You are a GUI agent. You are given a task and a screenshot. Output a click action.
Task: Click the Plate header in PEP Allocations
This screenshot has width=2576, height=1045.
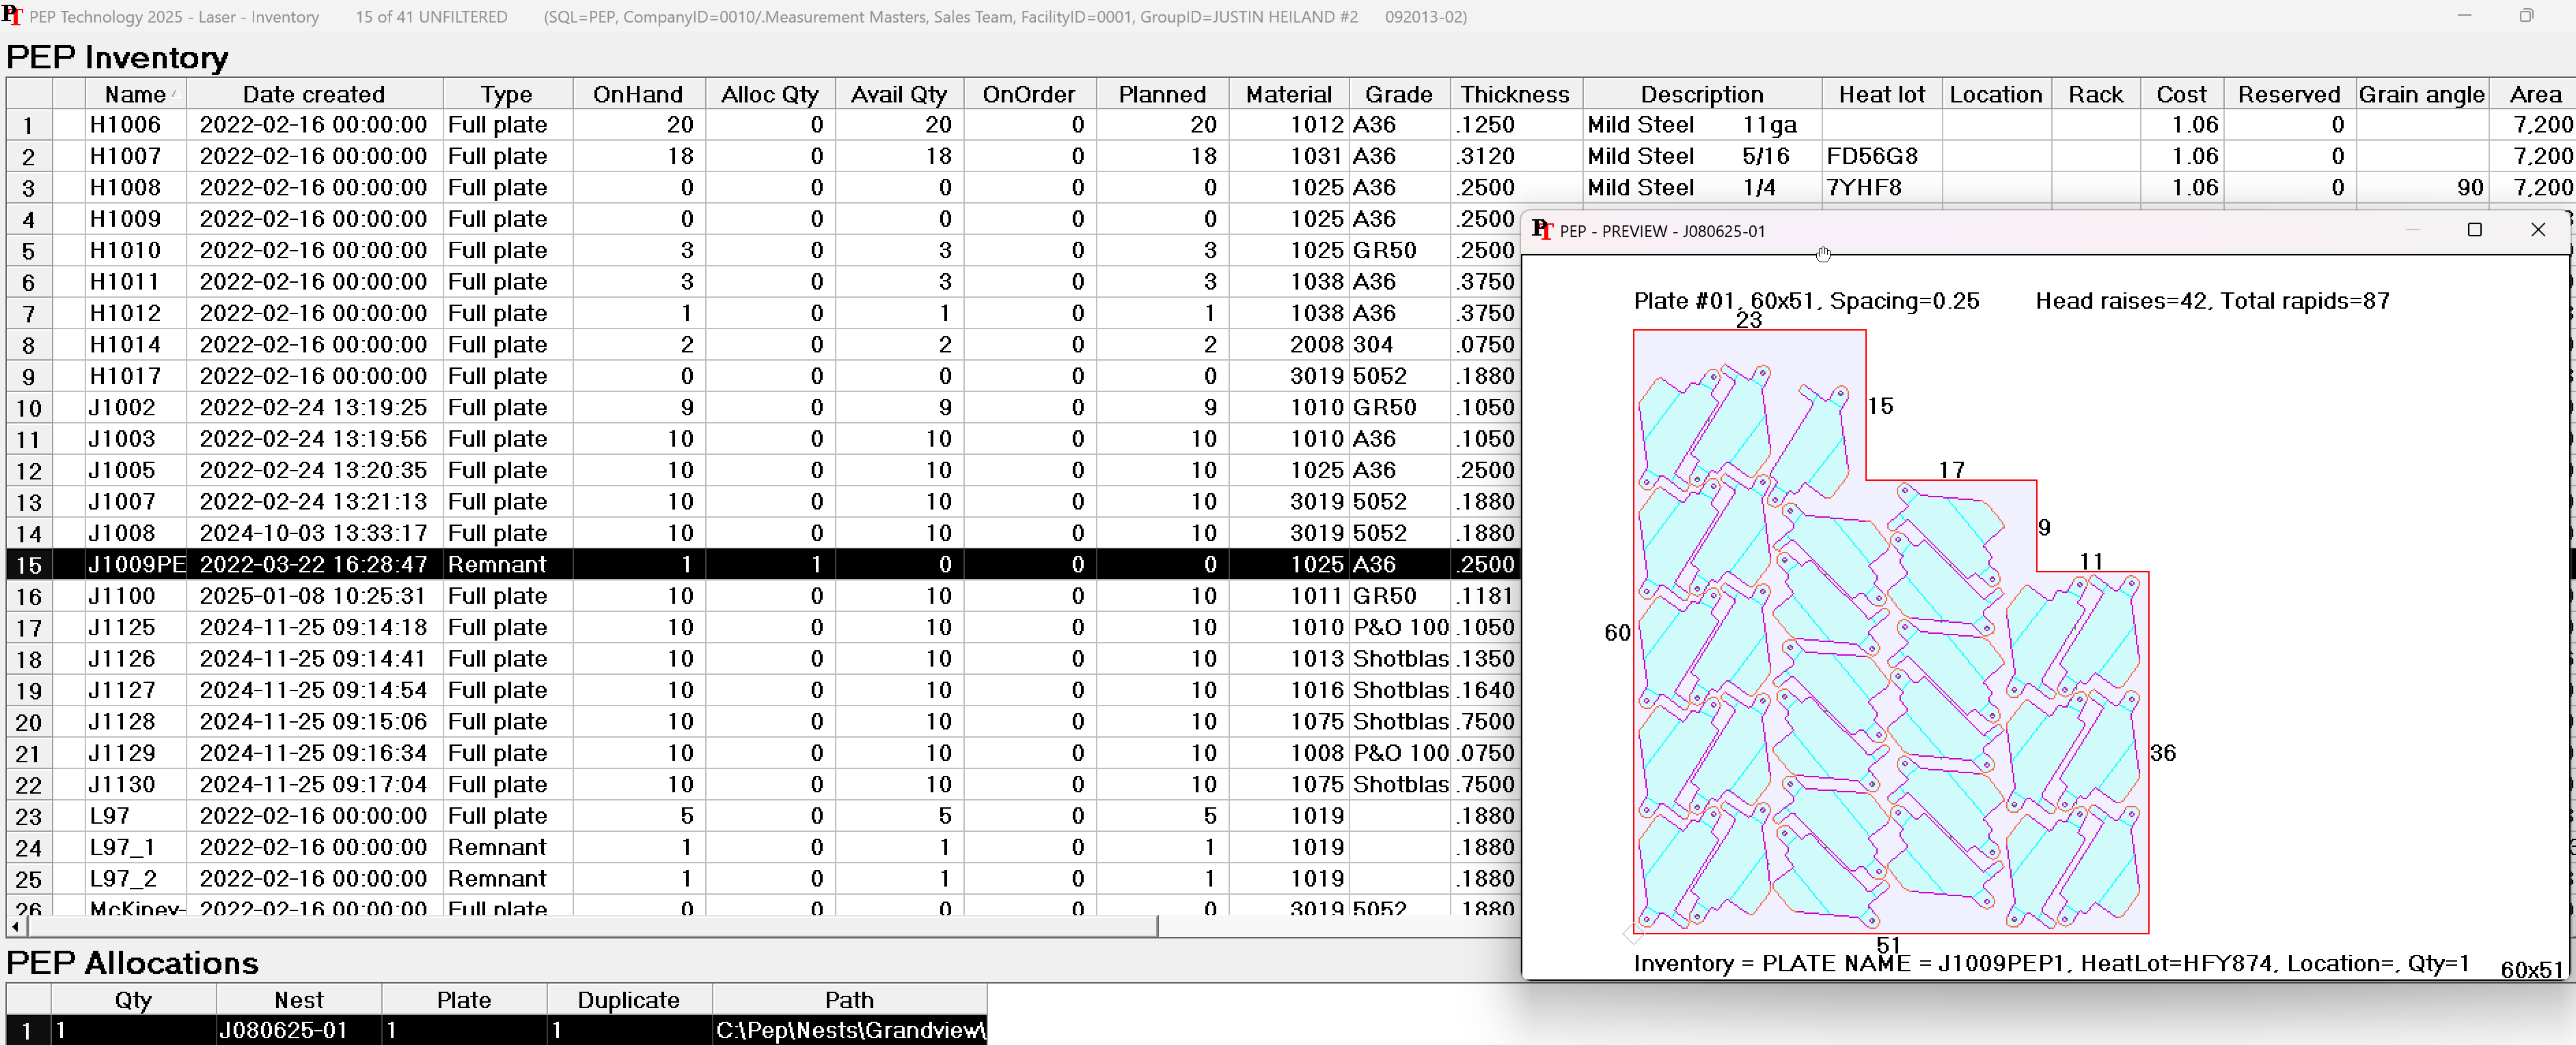pyautogui.click(x=464, y=999)
